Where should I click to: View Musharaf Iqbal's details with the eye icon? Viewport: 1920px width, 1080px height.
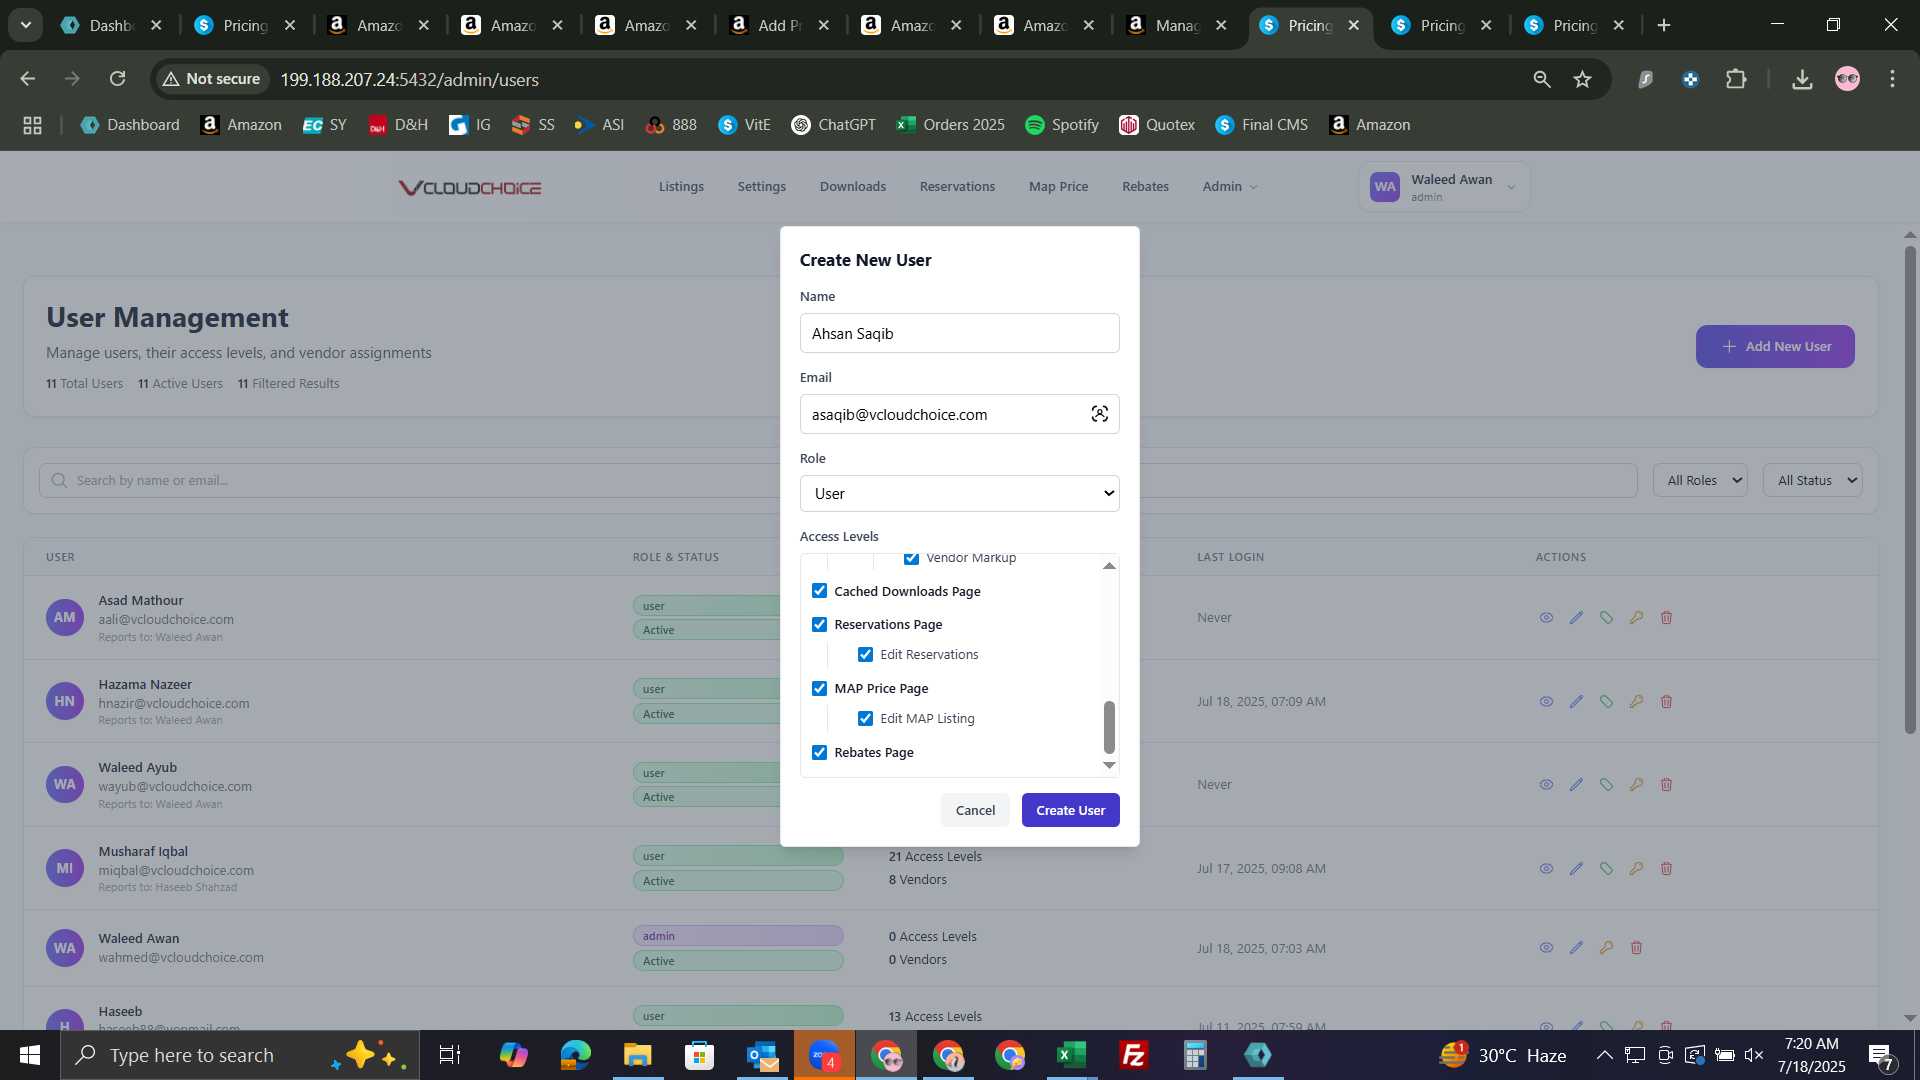1546,869
